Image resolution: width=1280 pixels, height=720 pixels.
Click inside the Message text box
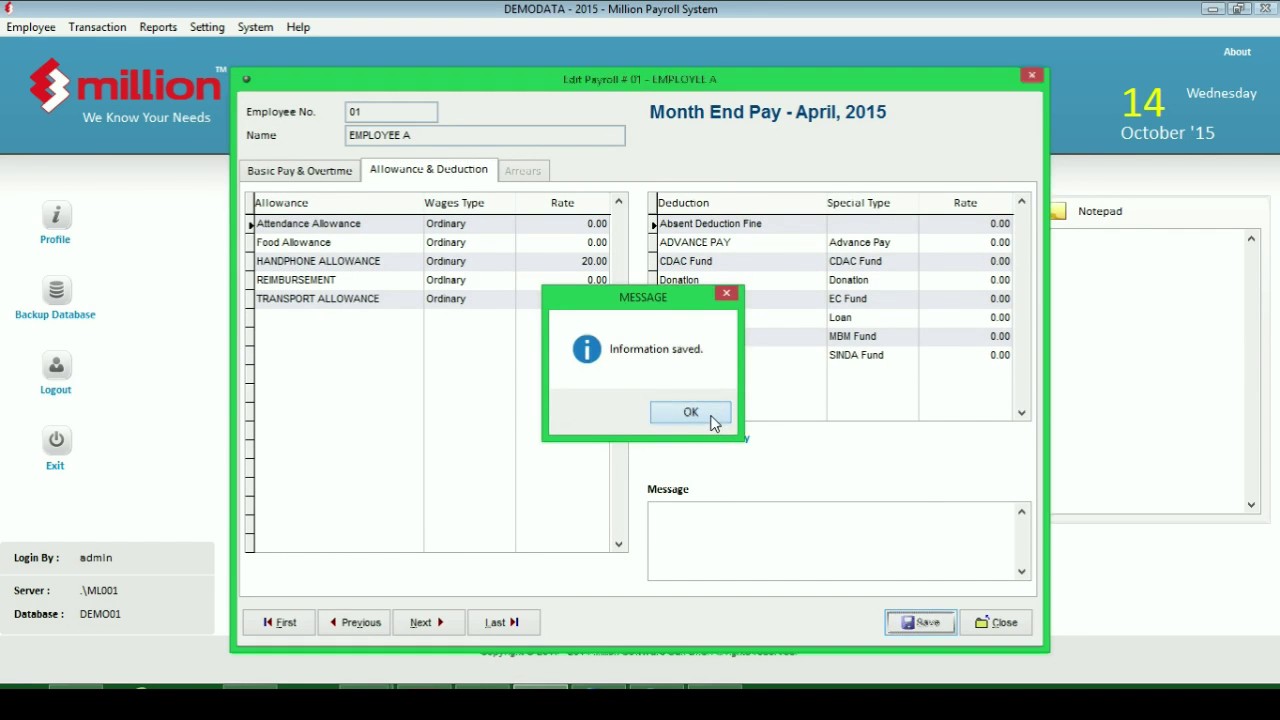(831, 541)
